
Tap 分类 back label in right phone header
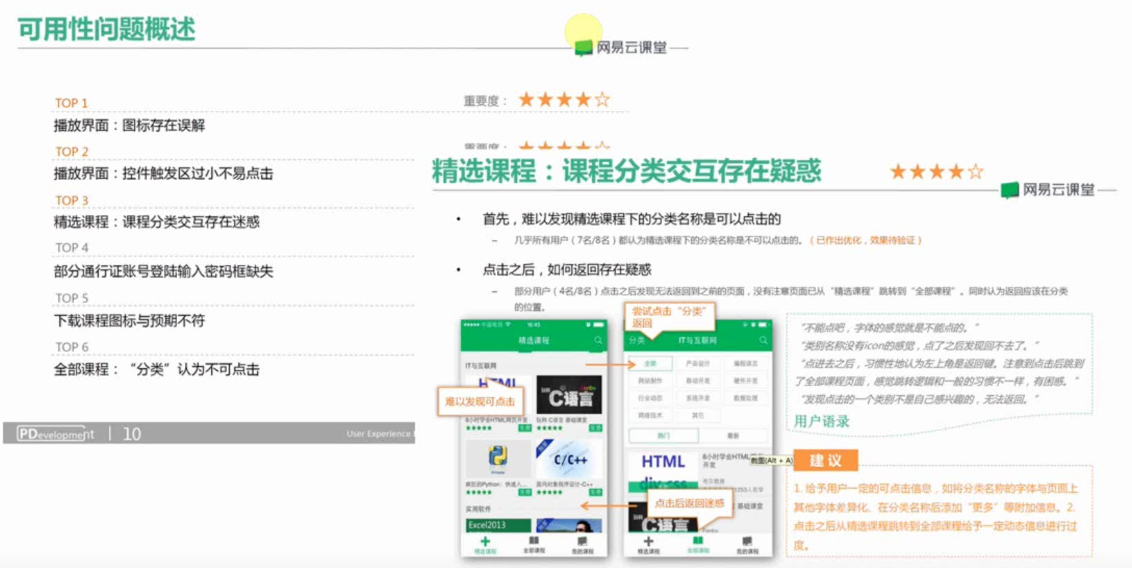[x=637, y=340]
